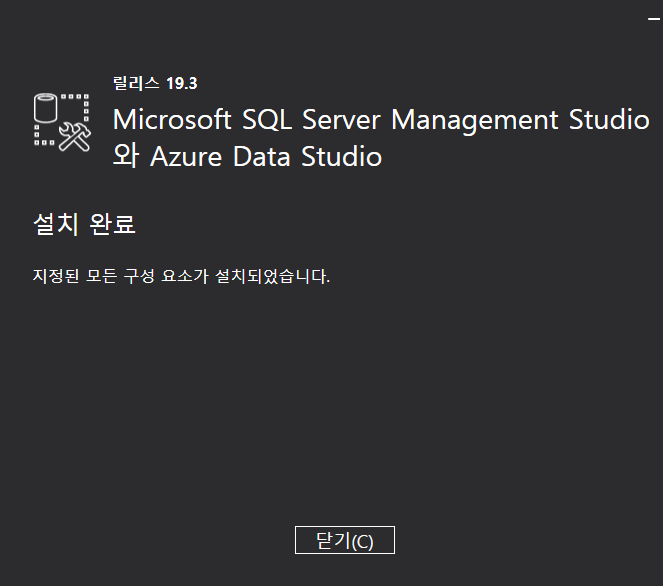Viewport: 663px width, 586px height.
Task: Minimize the installer window
Action: [x=654, y=19]
